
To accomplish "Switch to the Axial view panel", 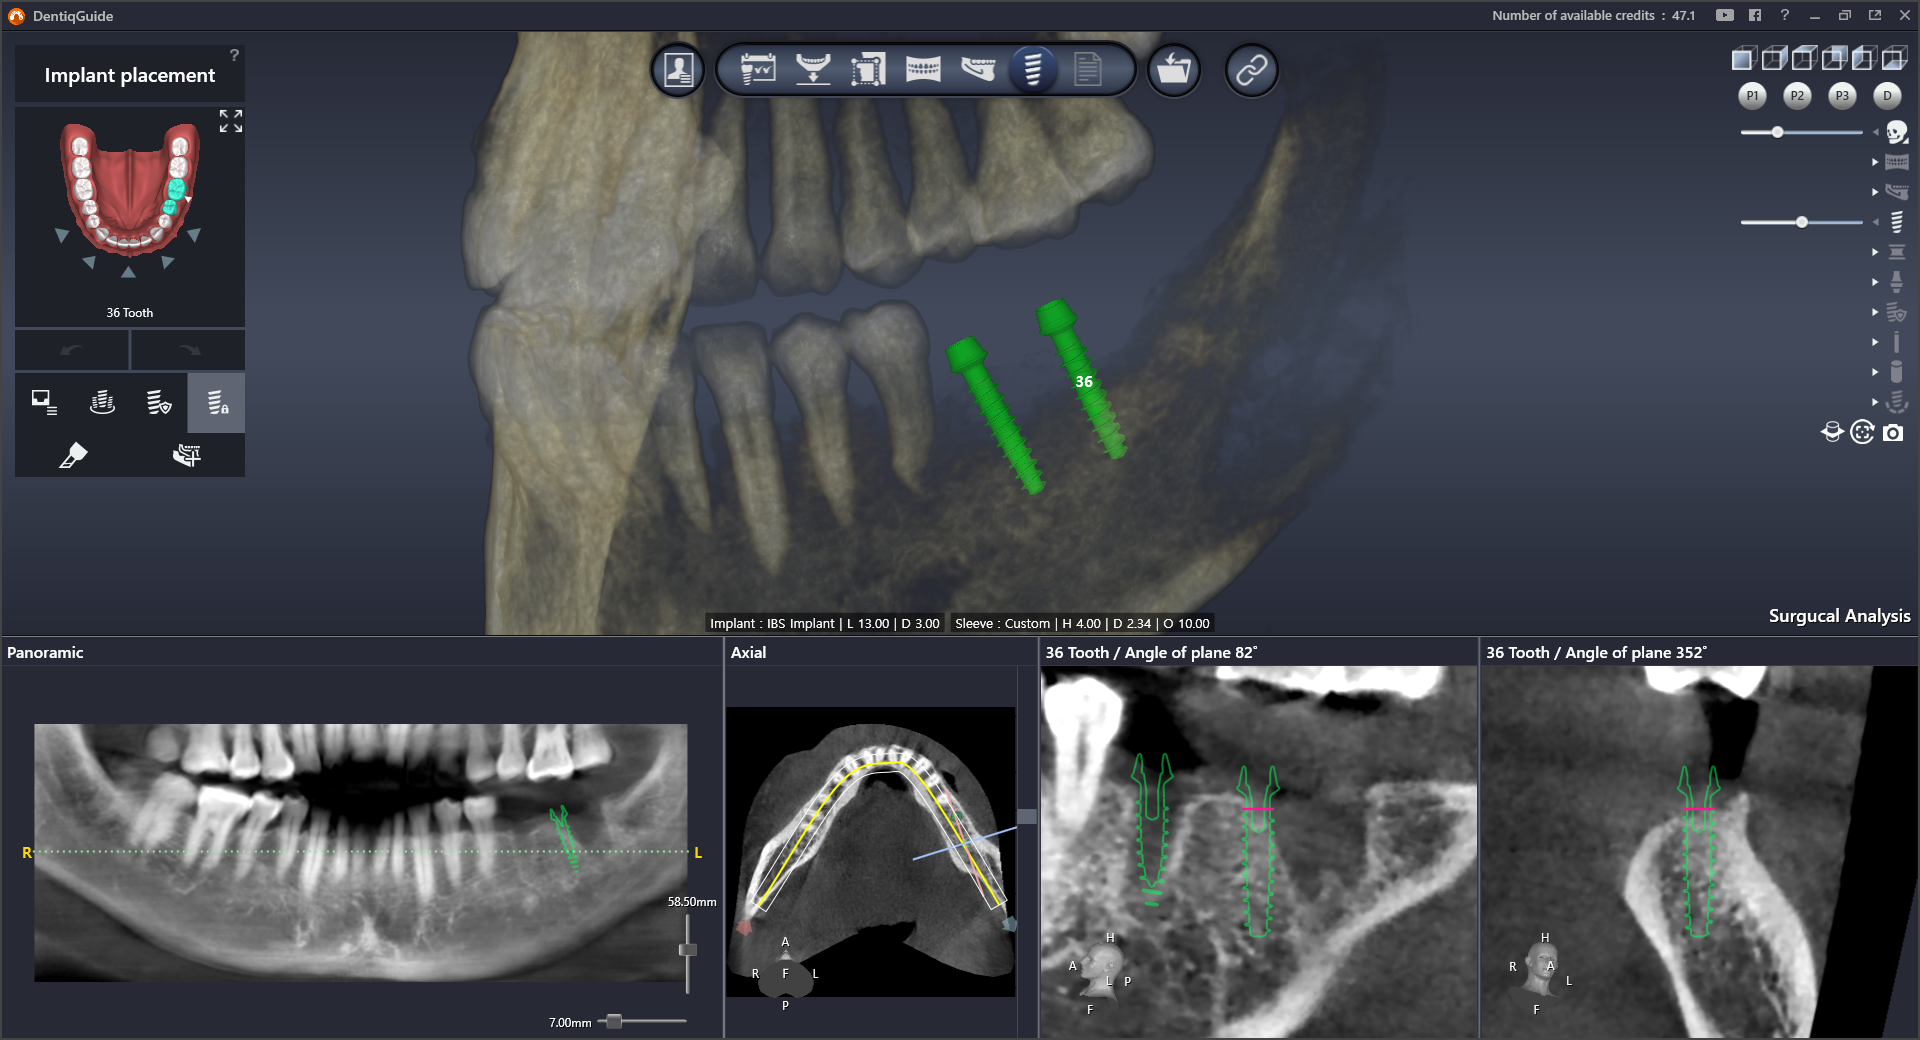I will click(748, 652).
